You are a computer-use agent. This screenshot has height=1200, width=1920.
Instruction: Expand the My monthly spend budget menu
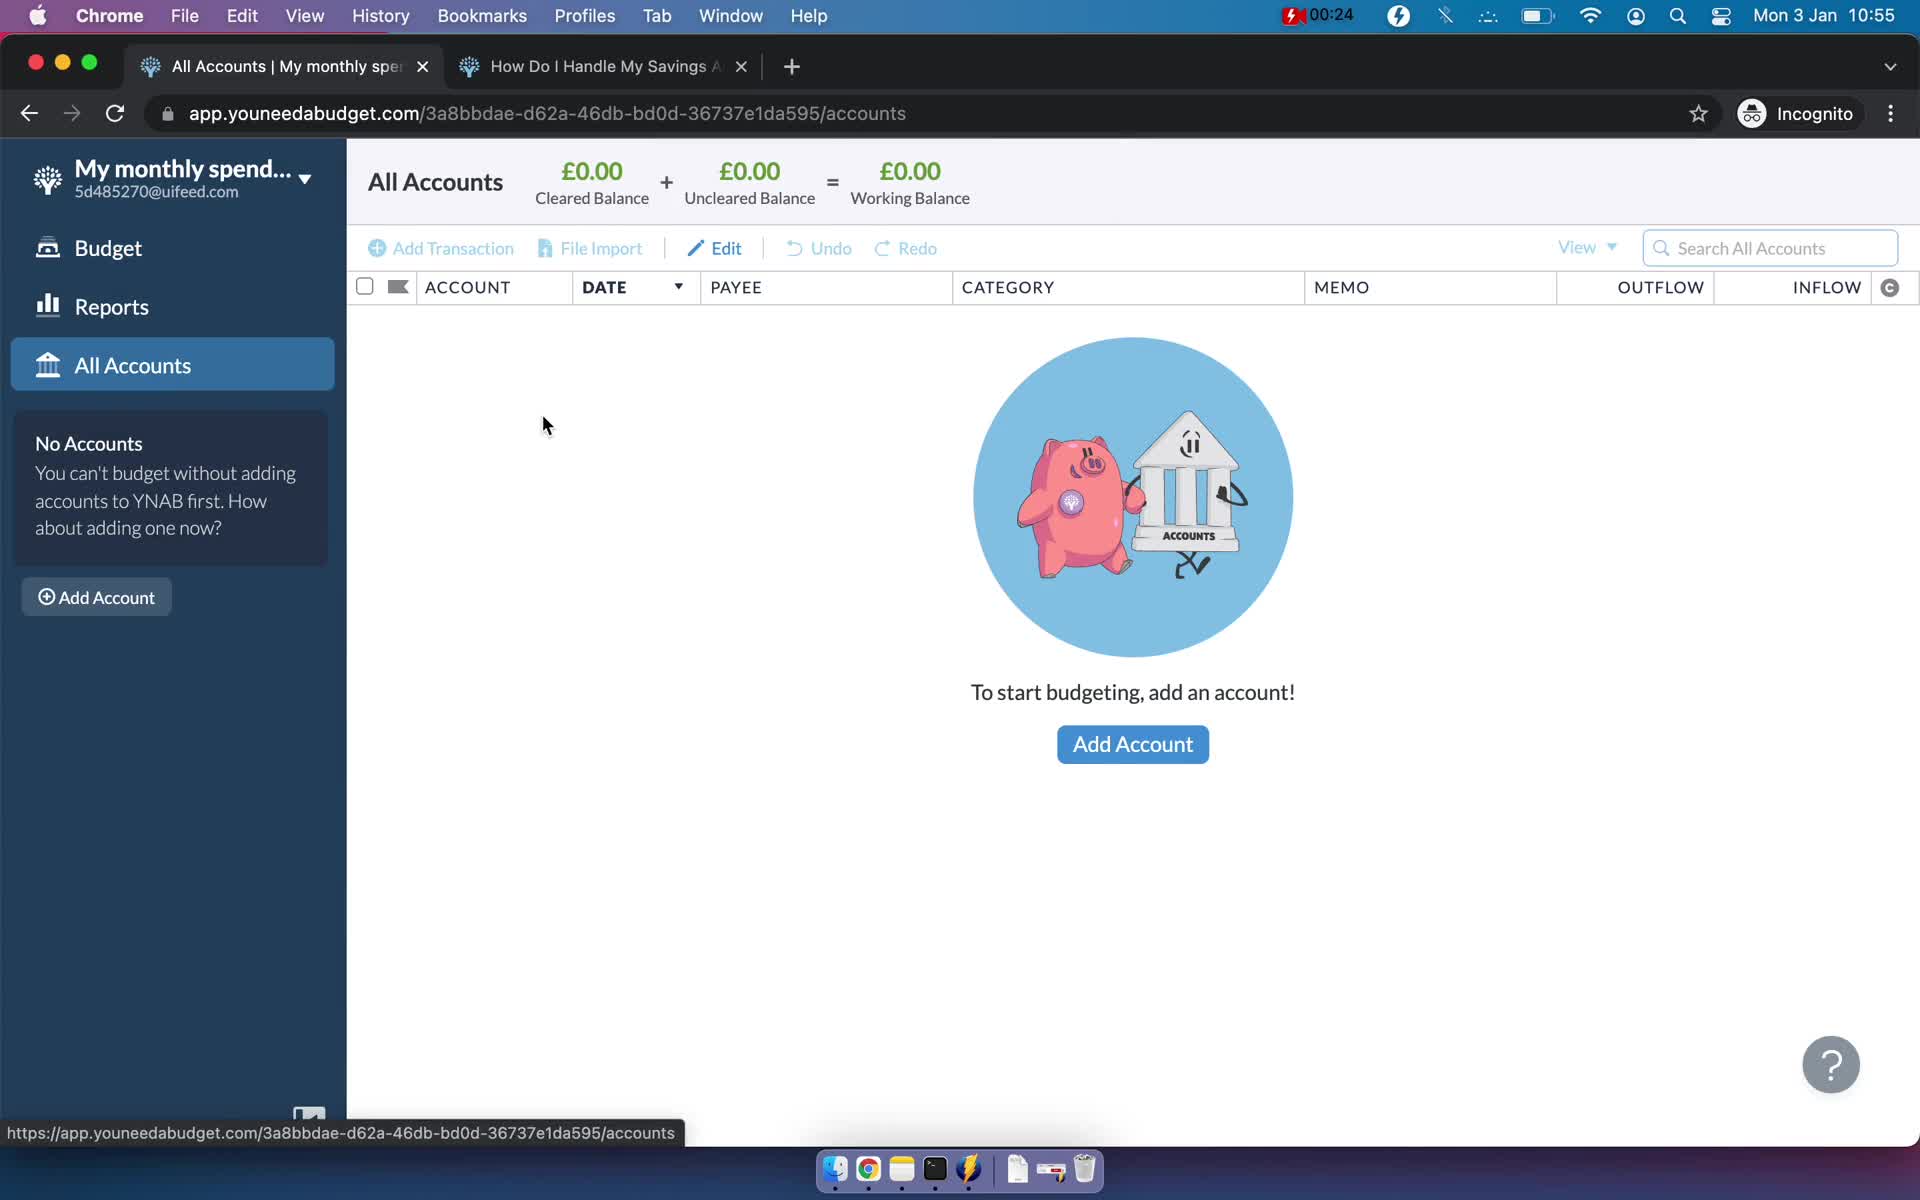(305, 179)
